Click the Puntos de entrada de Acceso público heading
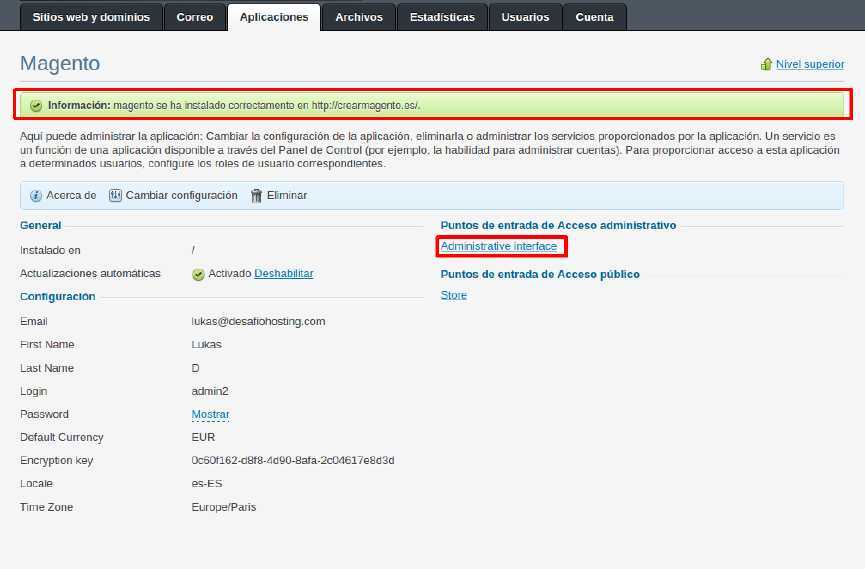 pos(540,274)
